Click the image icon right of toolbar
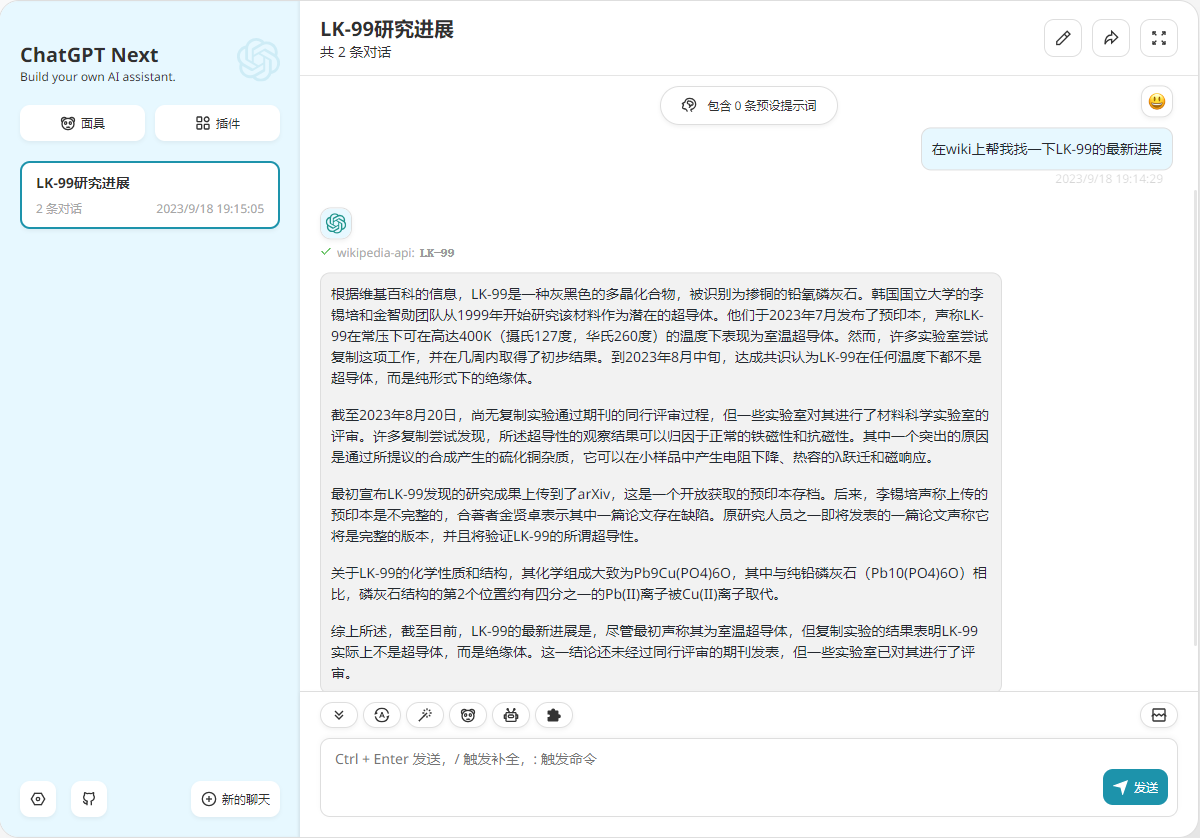The height and width of the screenshot is (838, 1200). click(1159, 715)
